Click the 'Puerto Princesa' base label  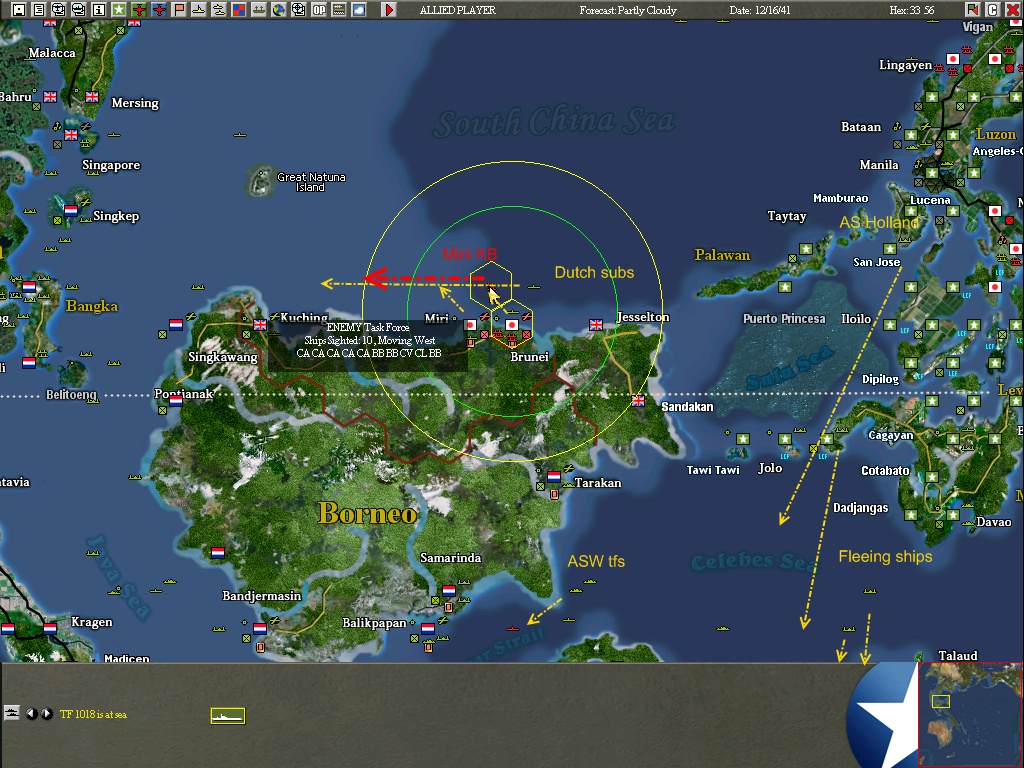click(784, 319)
